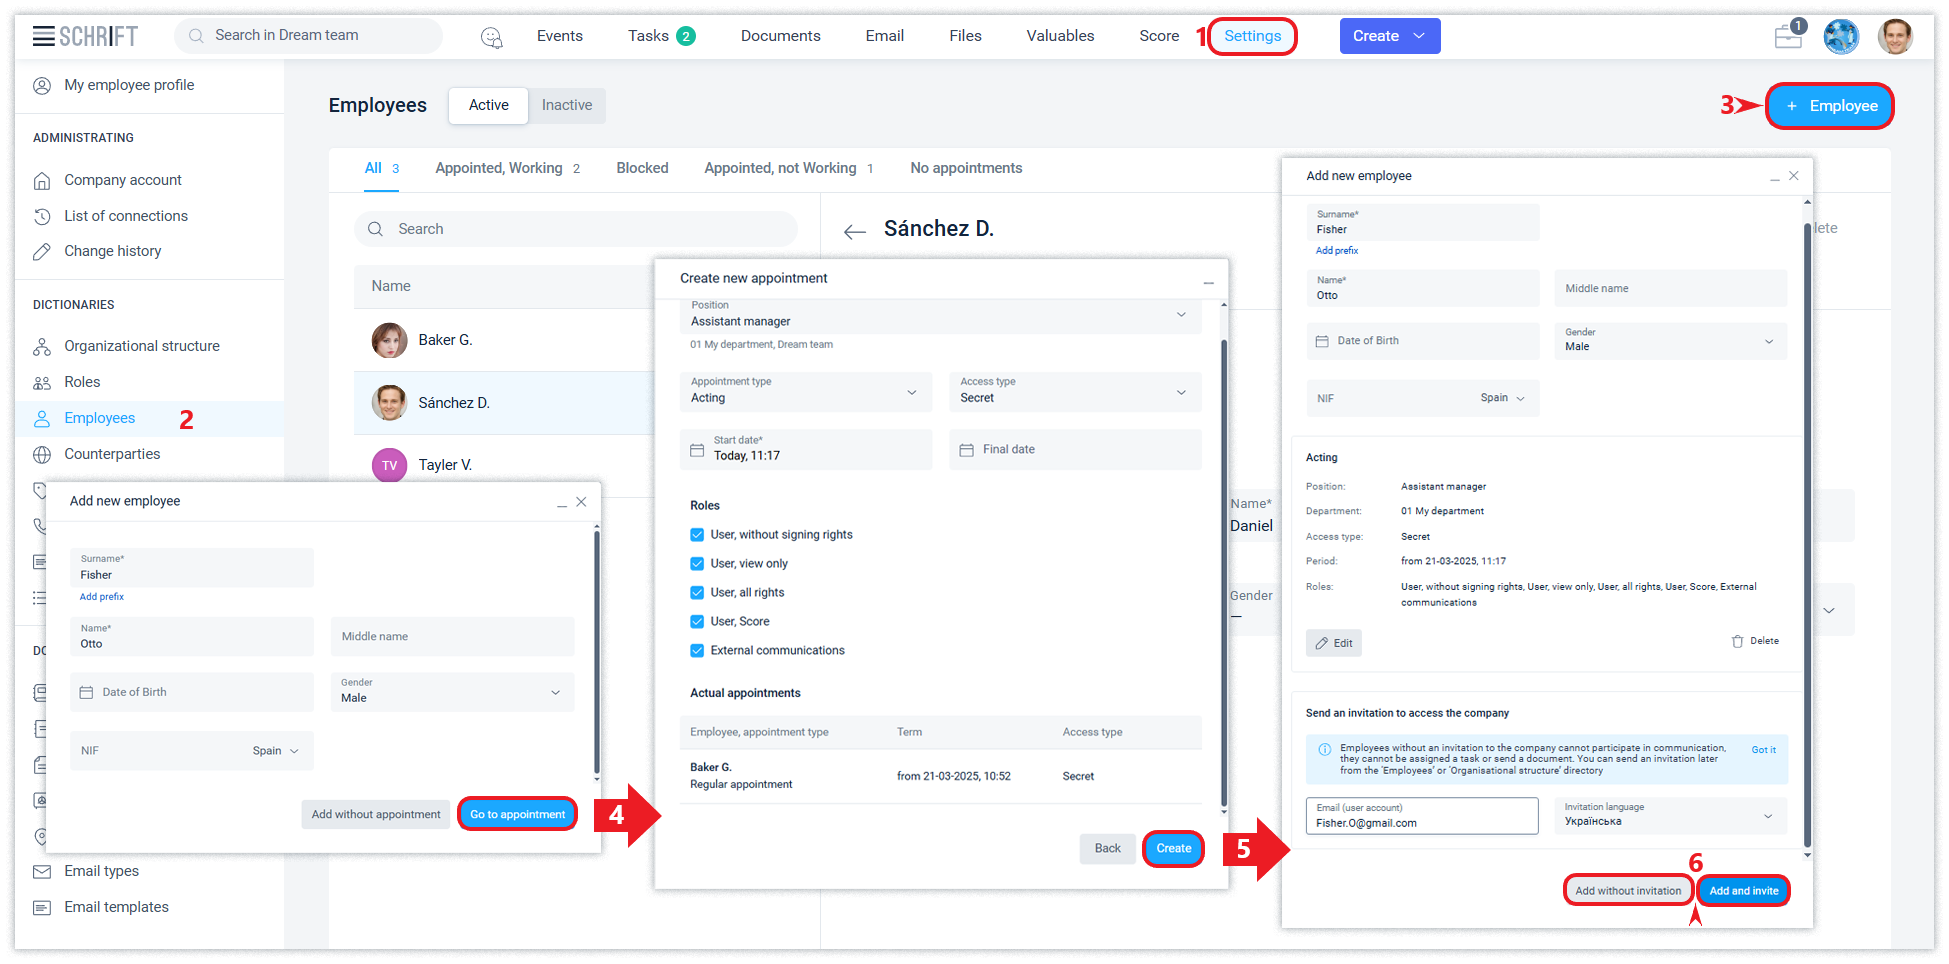Switch to the Inactive employees tab
1949x964 pixels.
(x=566, y=105)
